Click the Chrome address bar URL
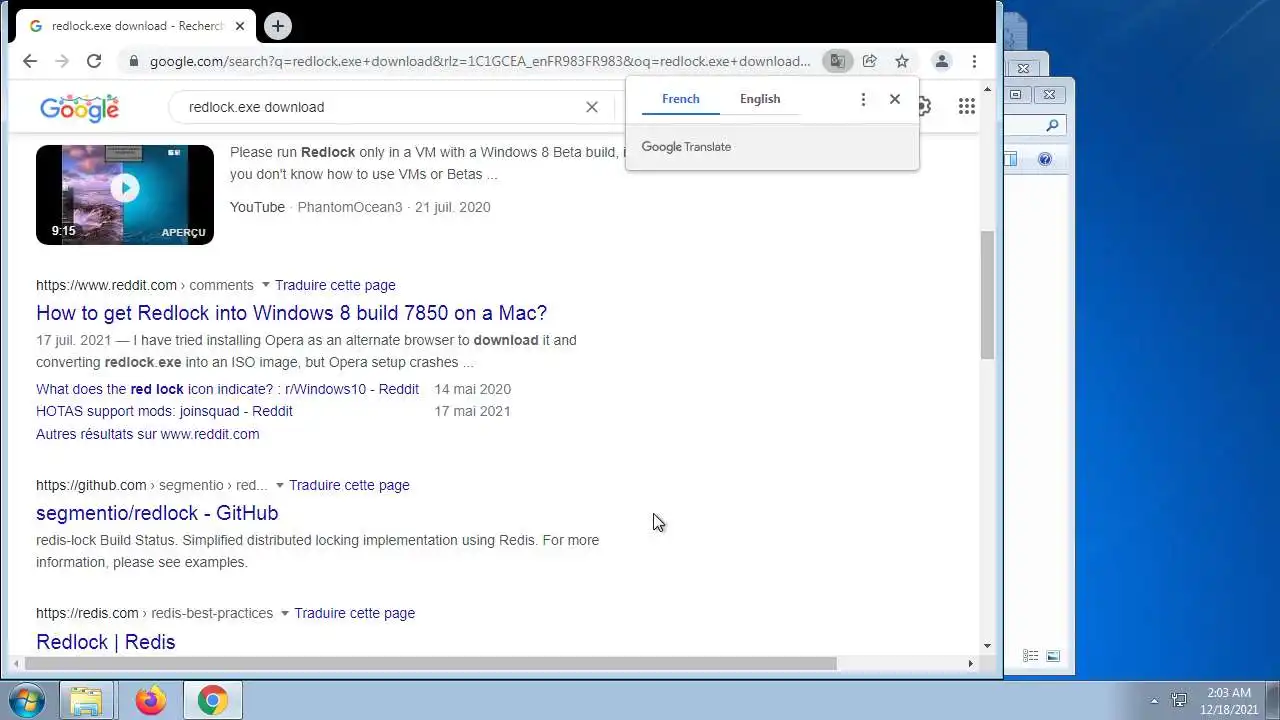This screenshot has height=720, width=1280. click(x=480, y=61)
